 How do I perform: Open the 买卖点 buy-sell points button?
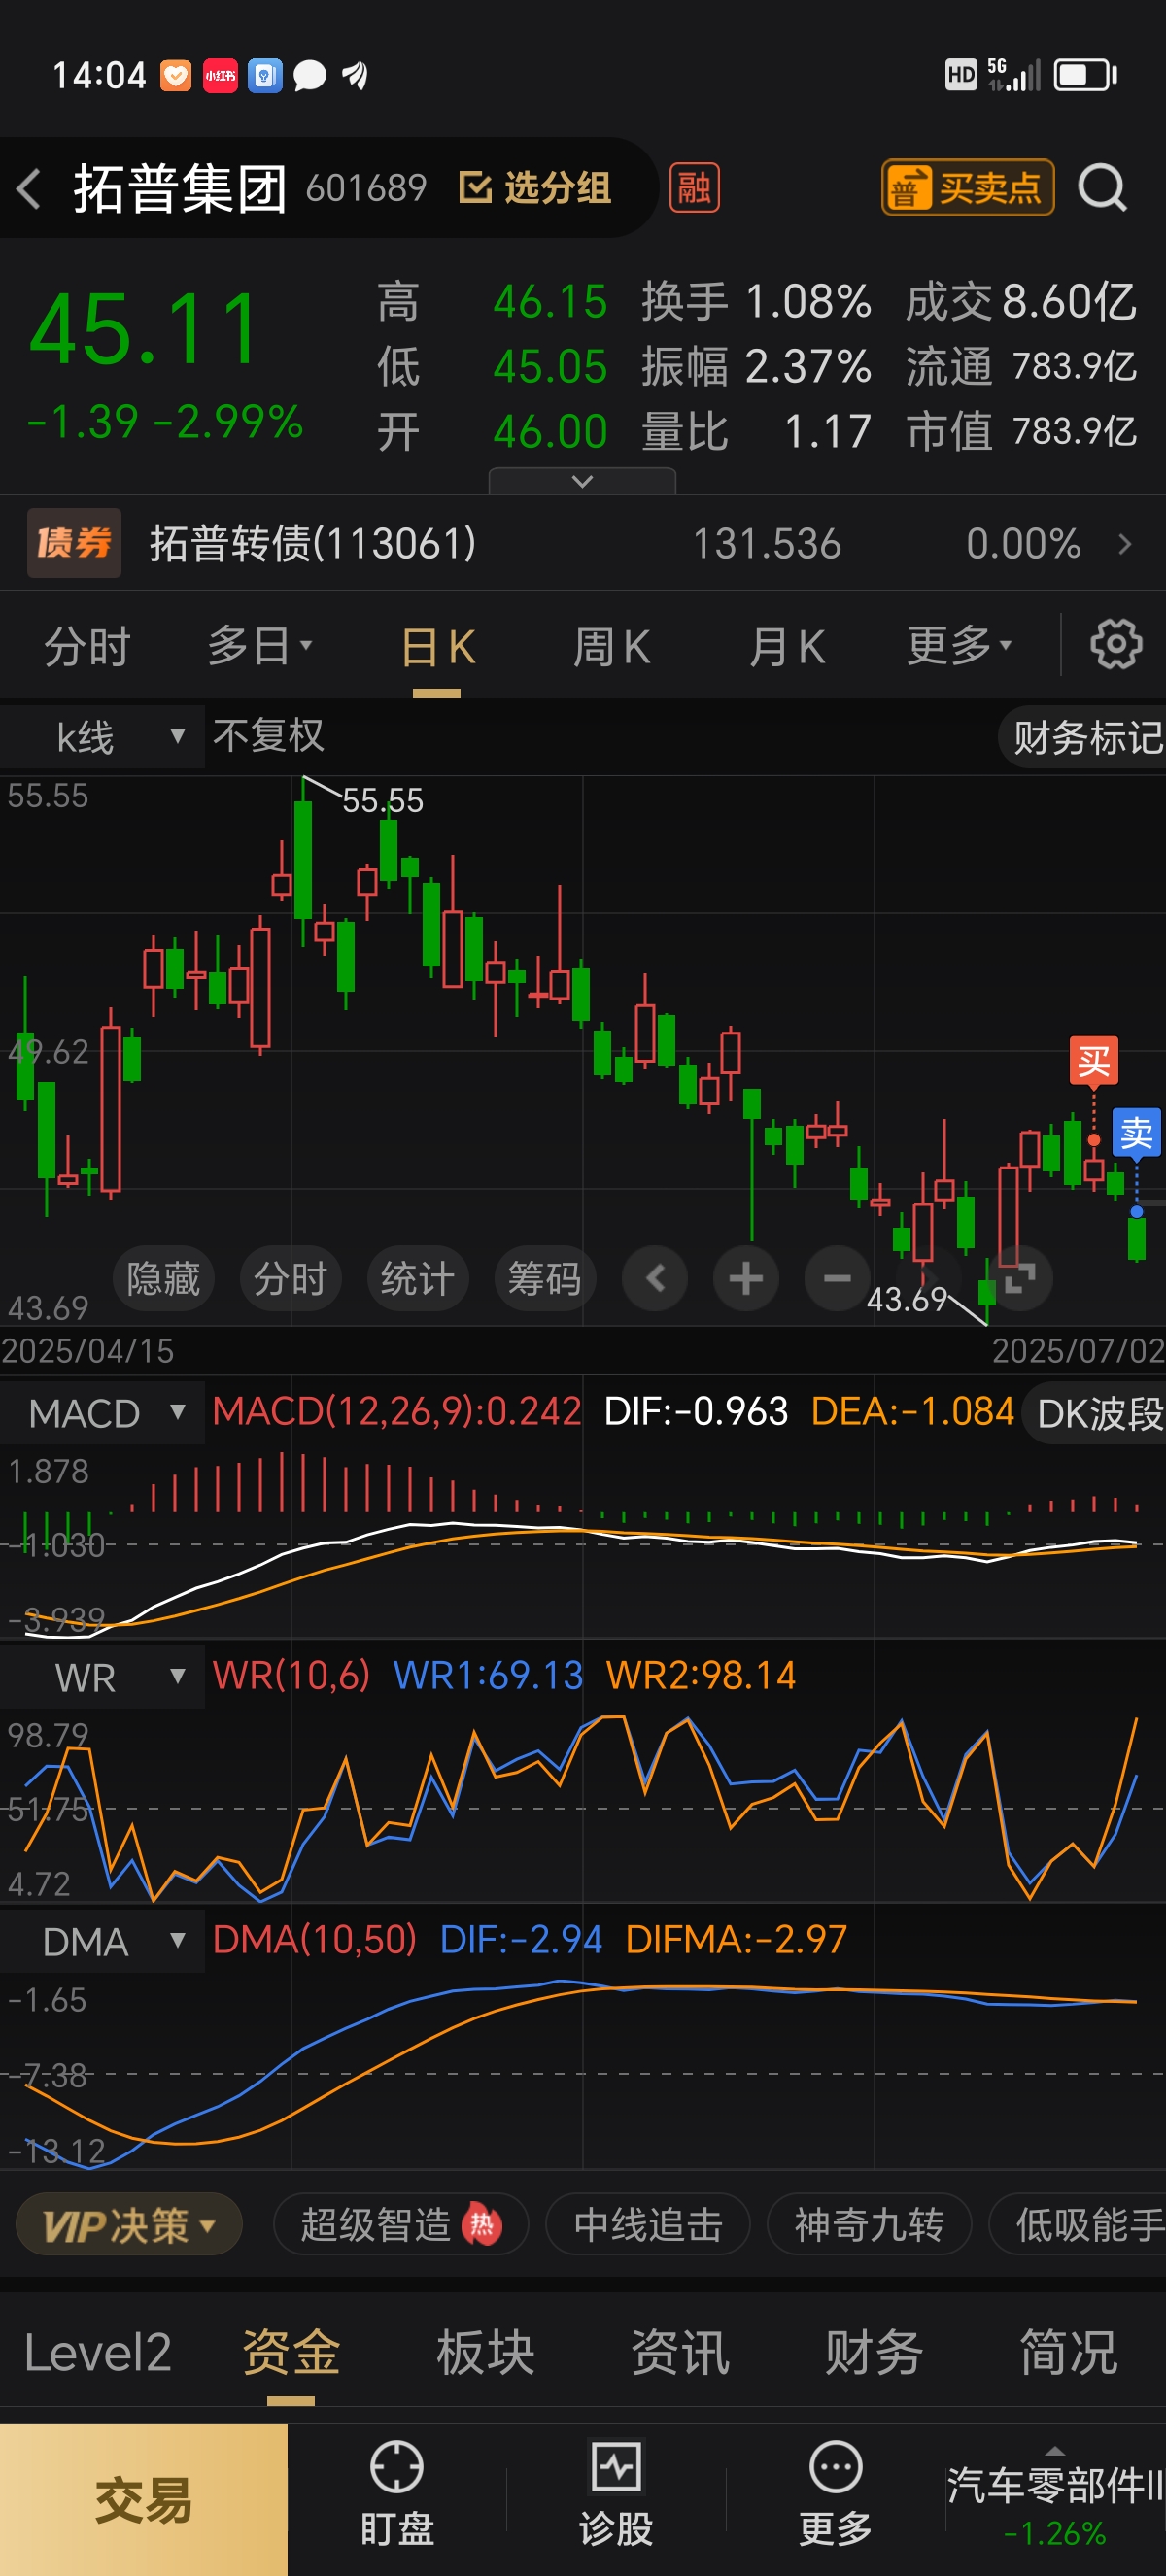click(967, 188)
